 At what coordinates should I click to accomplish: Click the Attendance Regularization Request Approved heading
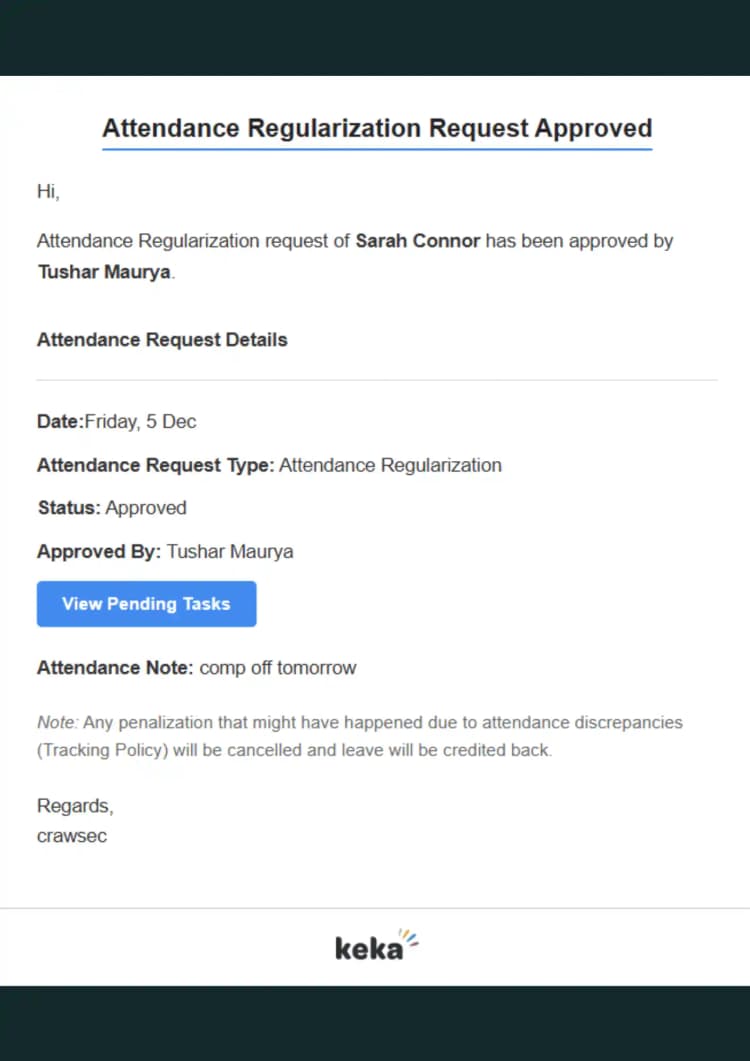click(x=376, y=128)
